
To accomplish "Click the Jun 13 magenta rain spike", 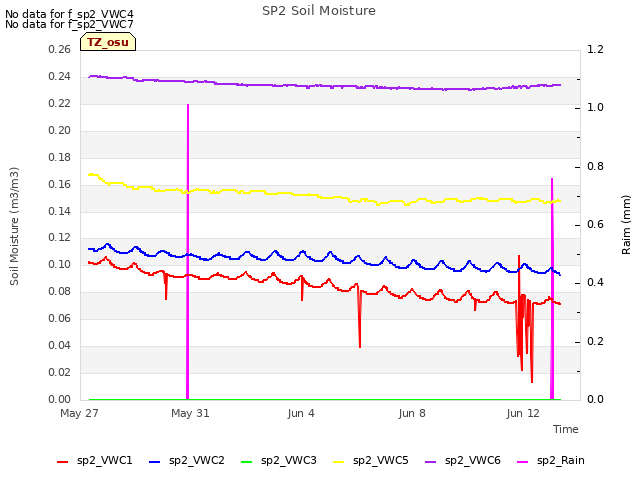I will pos(552,289).
